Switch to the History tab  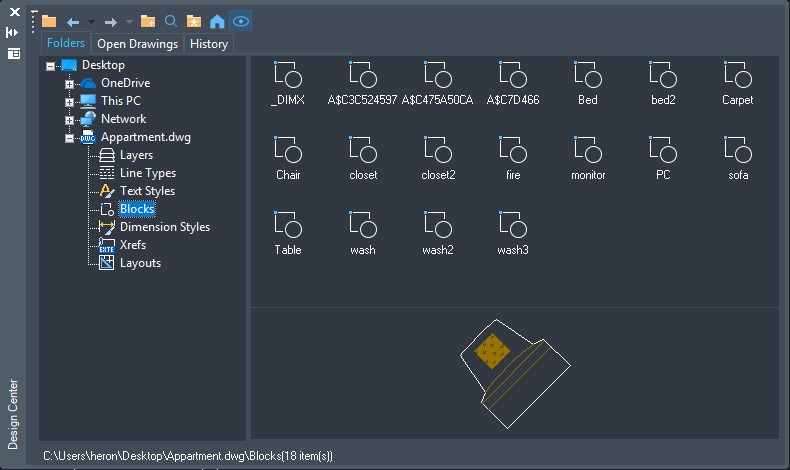pyautogui.click(x=209, y=44)
